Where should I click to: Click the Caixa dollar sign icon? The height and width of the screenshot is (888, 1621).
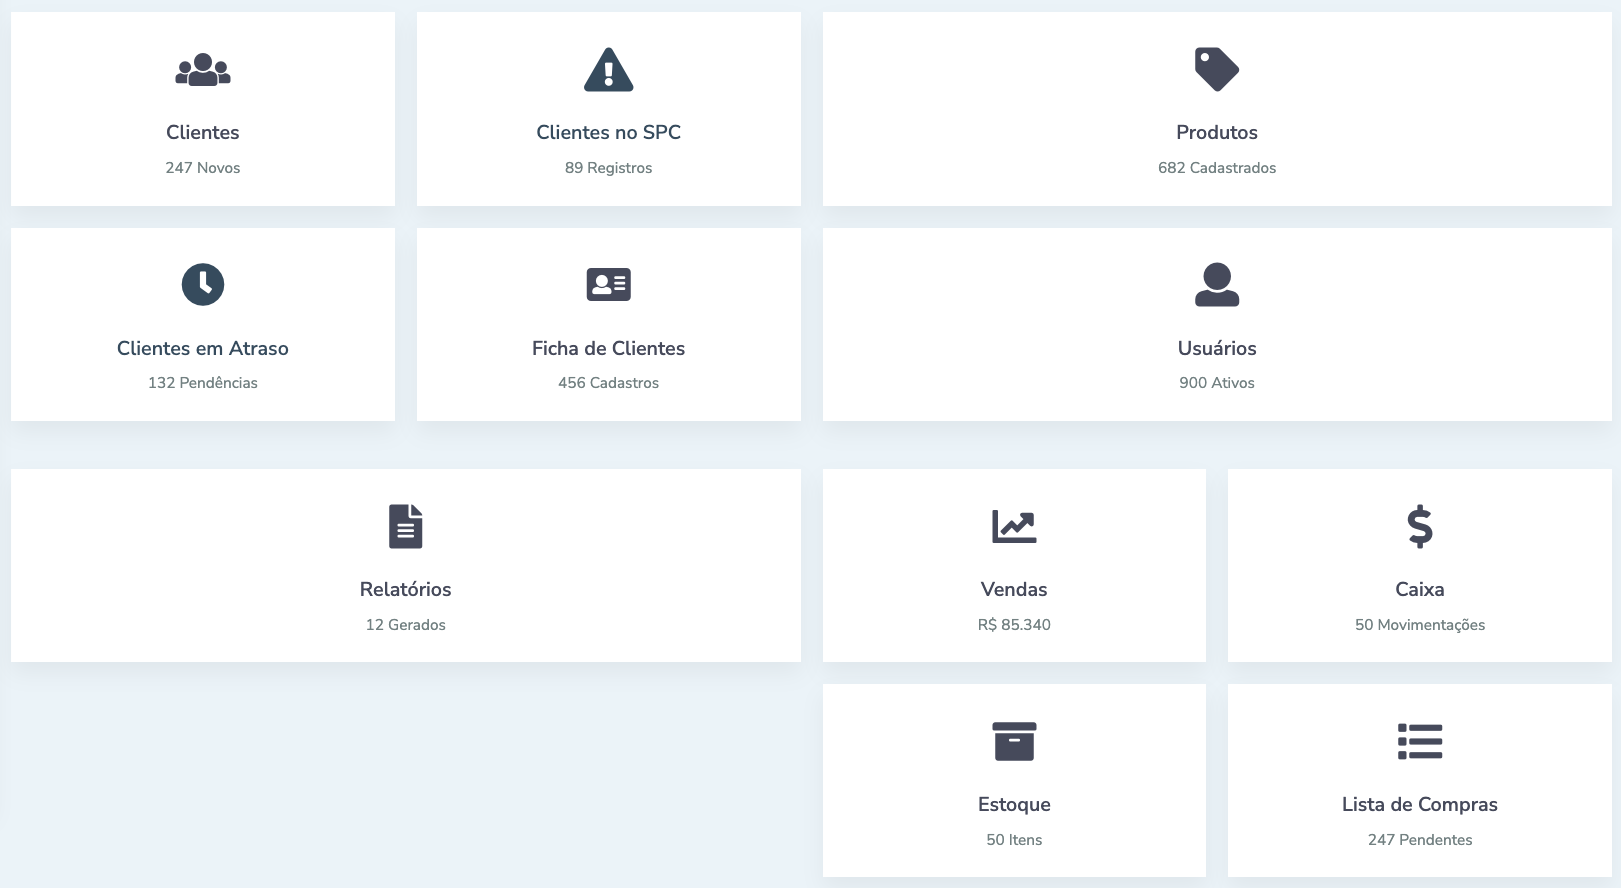pos(1419,526)
